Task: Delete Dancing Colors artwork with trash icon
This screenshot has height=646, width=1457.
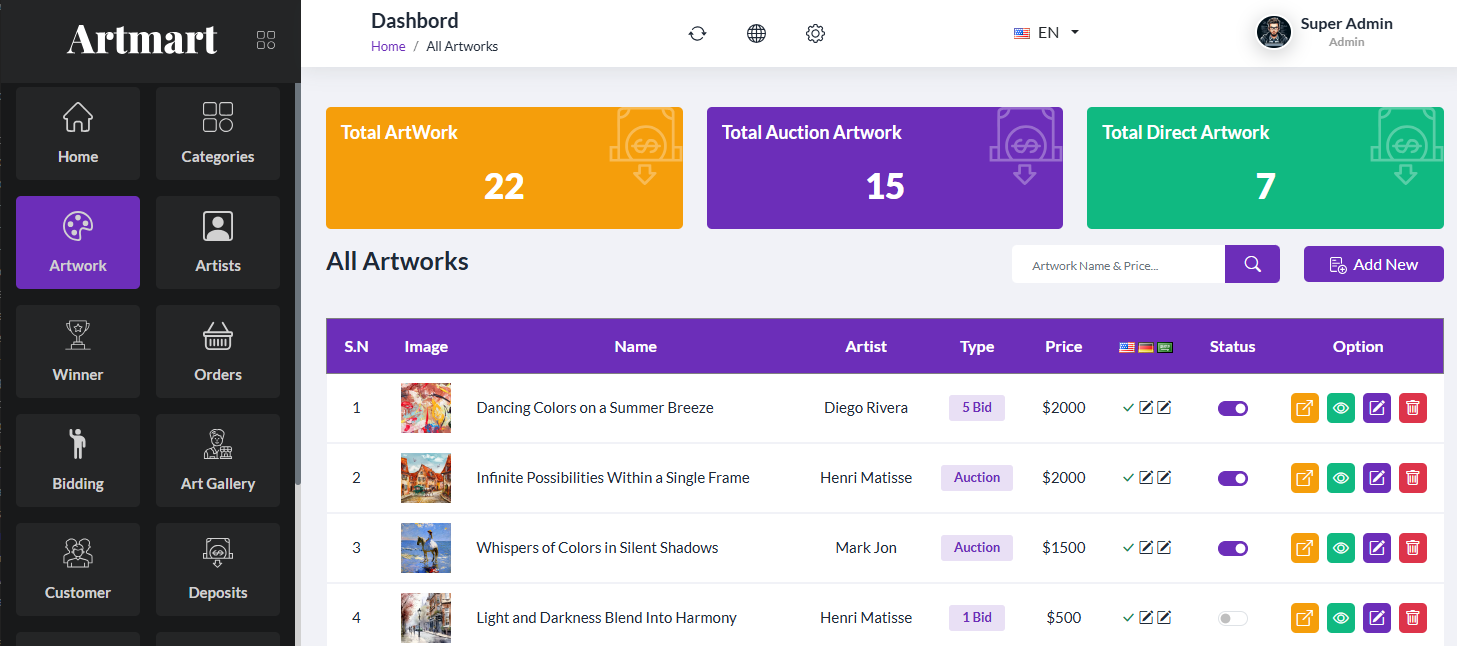Action: tap(1412, 408)
